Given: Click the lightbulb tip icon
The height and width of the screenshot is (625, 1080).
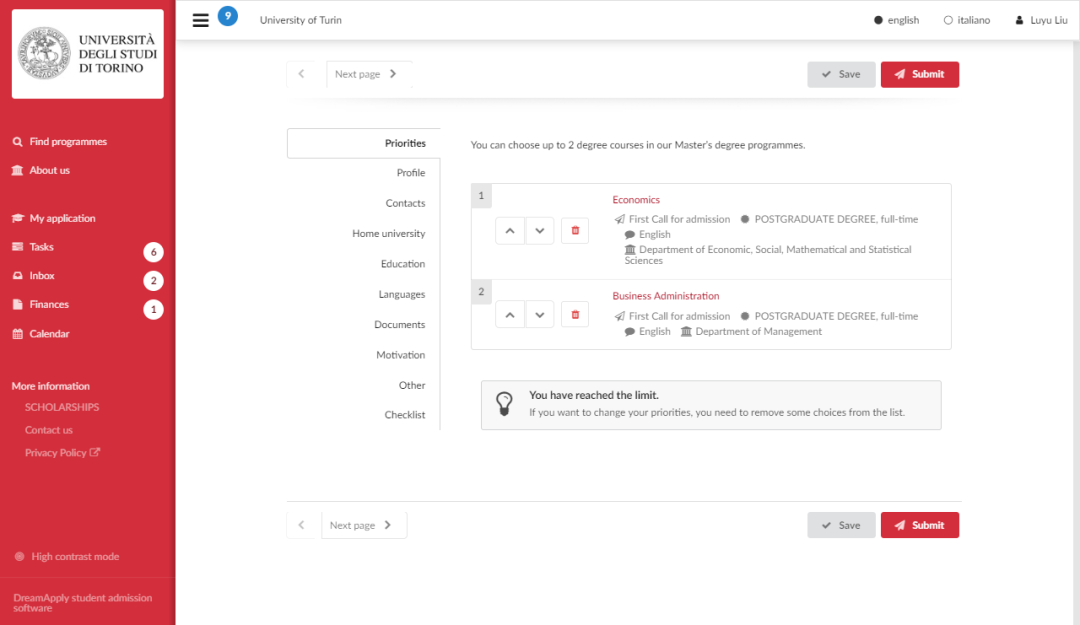Looking at the screenshot, I should click(x=504, y=404).
